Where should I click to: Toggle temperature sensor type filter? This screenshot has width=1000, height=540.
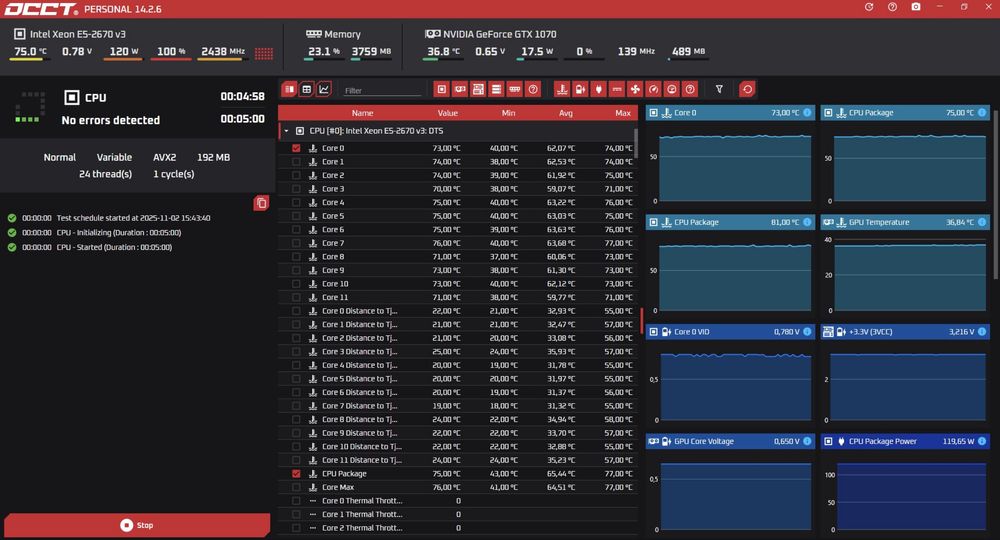coord(562,89)
